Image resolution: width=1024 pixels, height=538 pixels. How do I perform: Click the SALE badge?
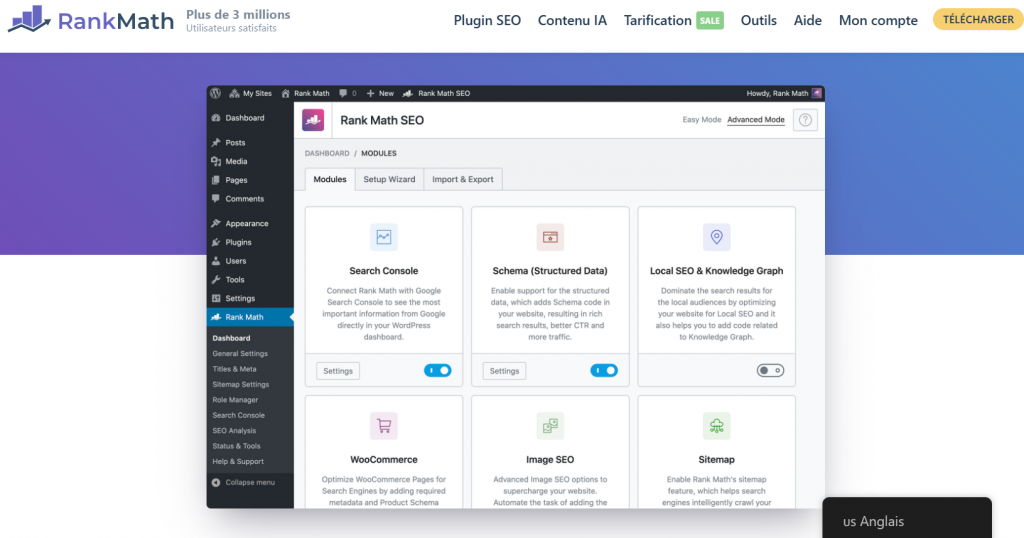(x=710, y=20)
